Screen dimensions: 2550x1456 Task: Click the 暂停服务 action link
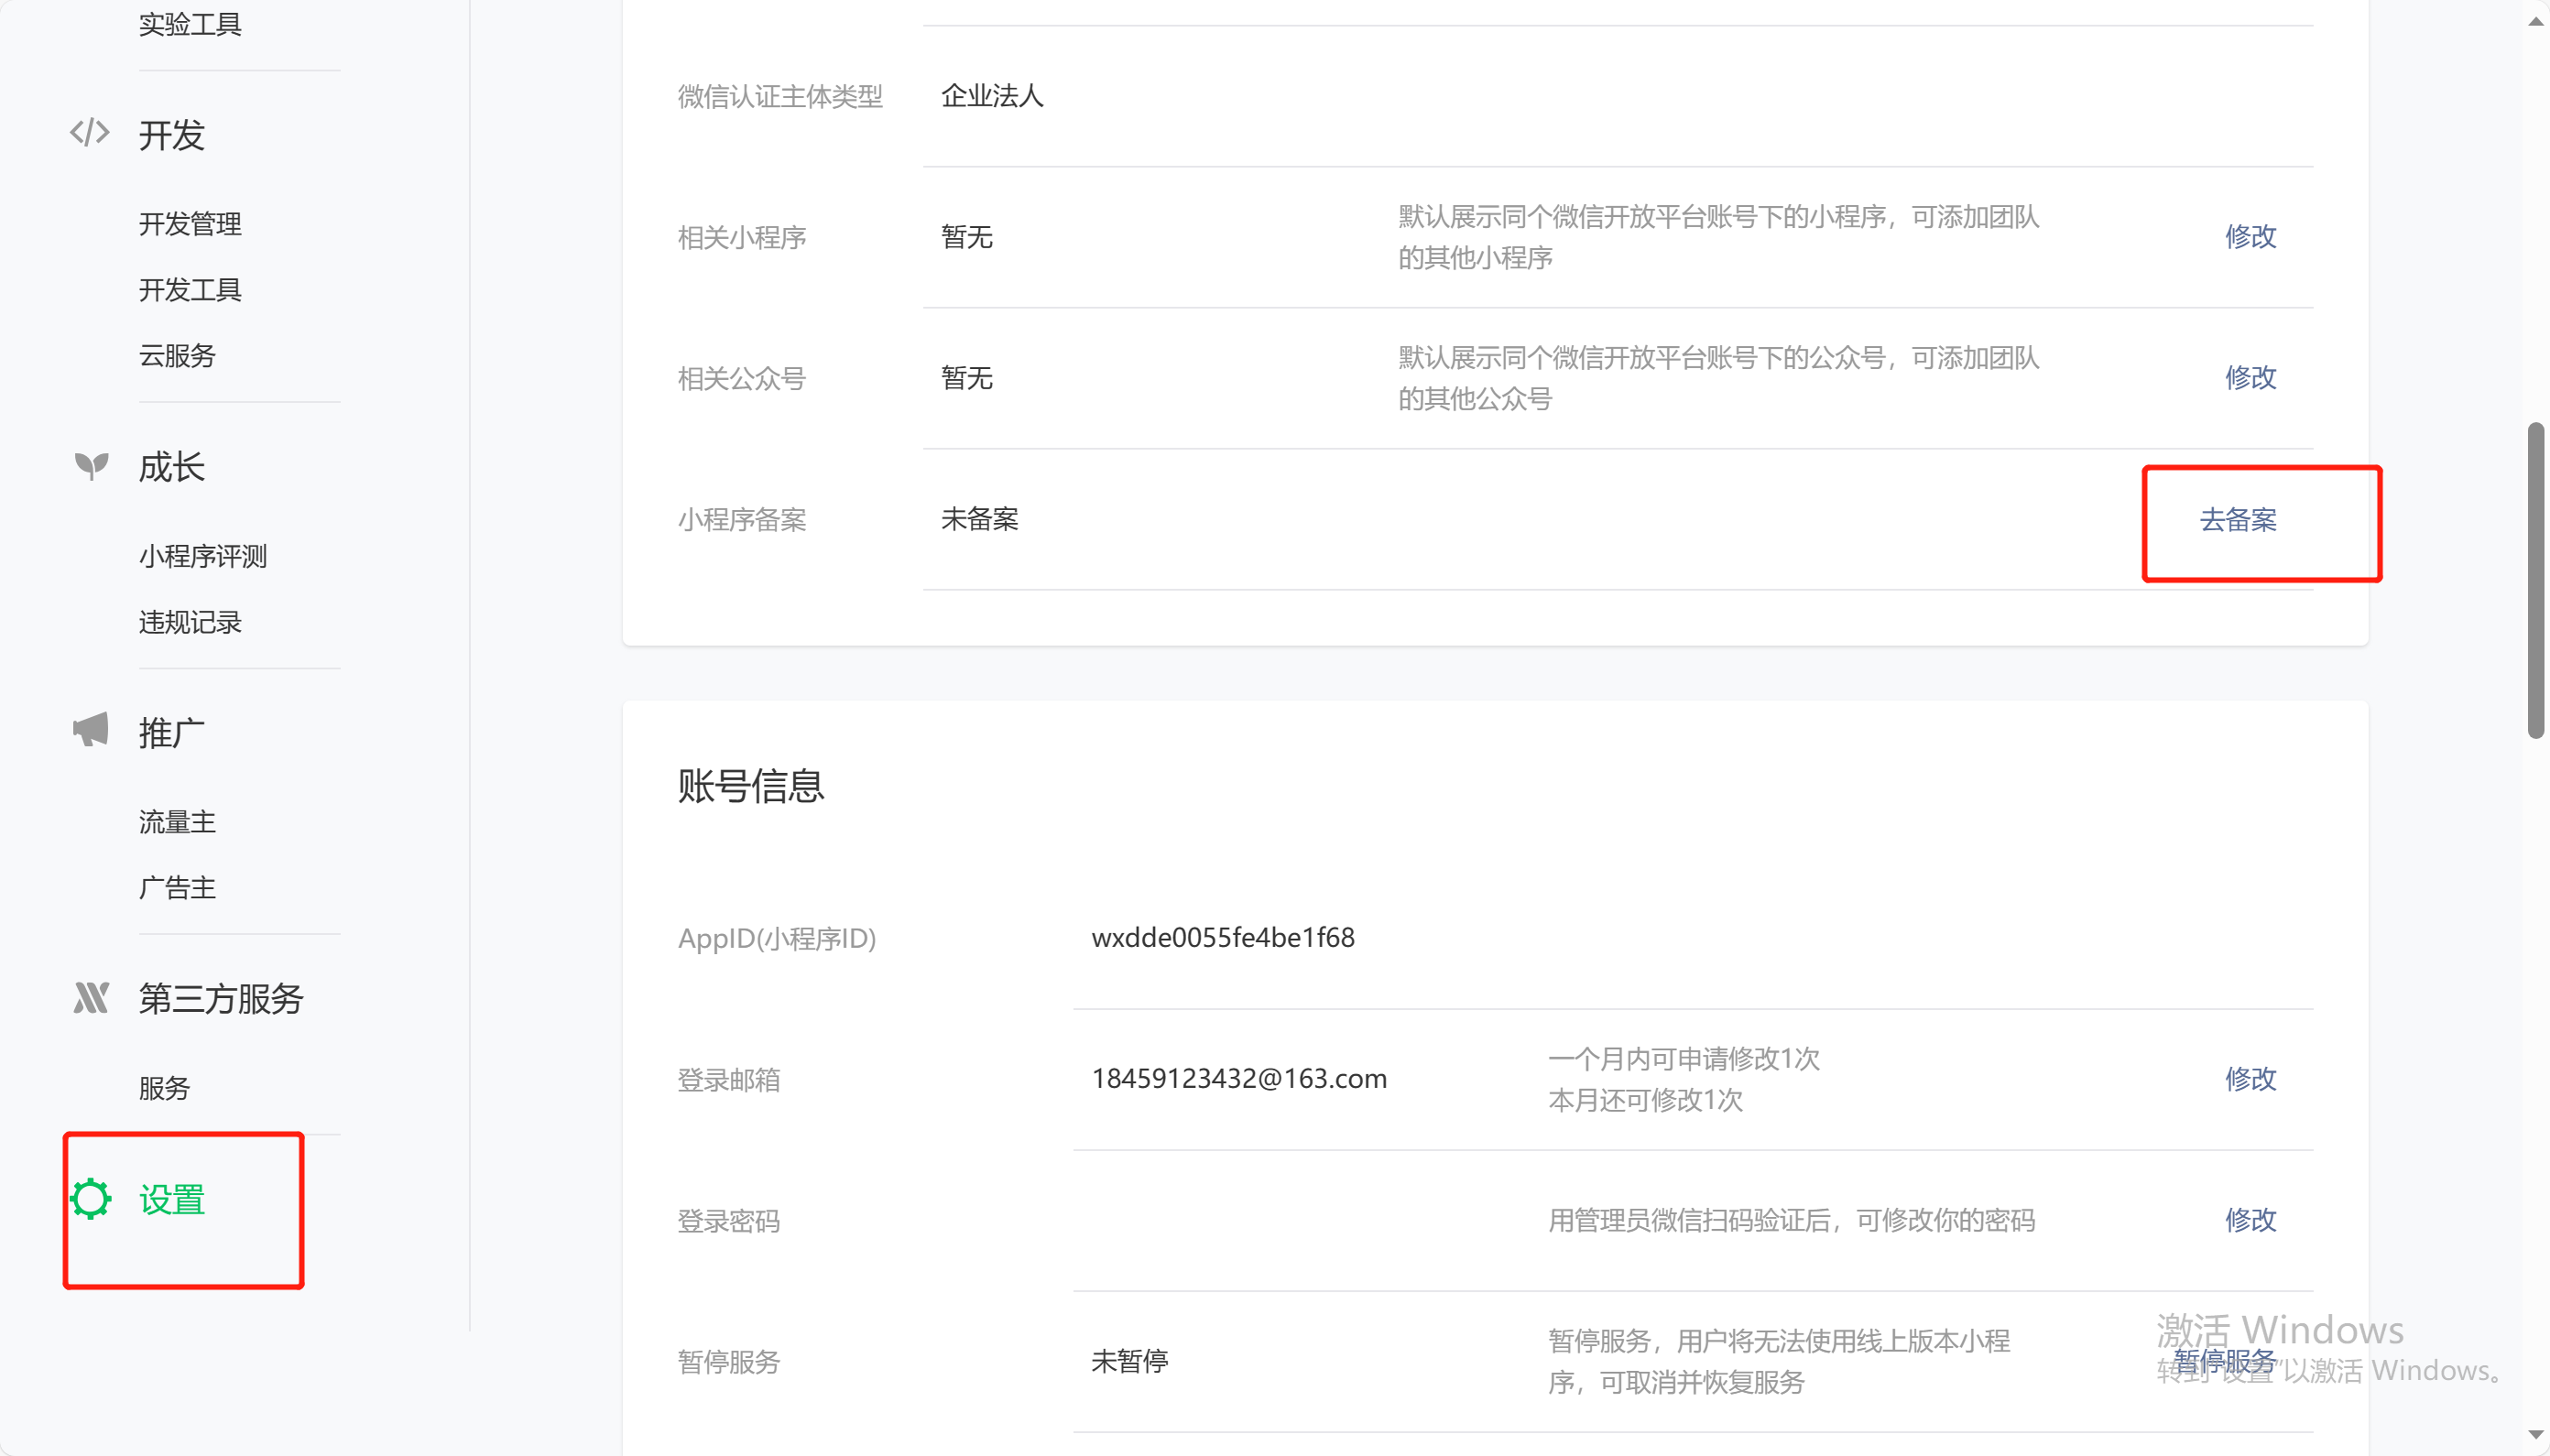[2224, 1361]
